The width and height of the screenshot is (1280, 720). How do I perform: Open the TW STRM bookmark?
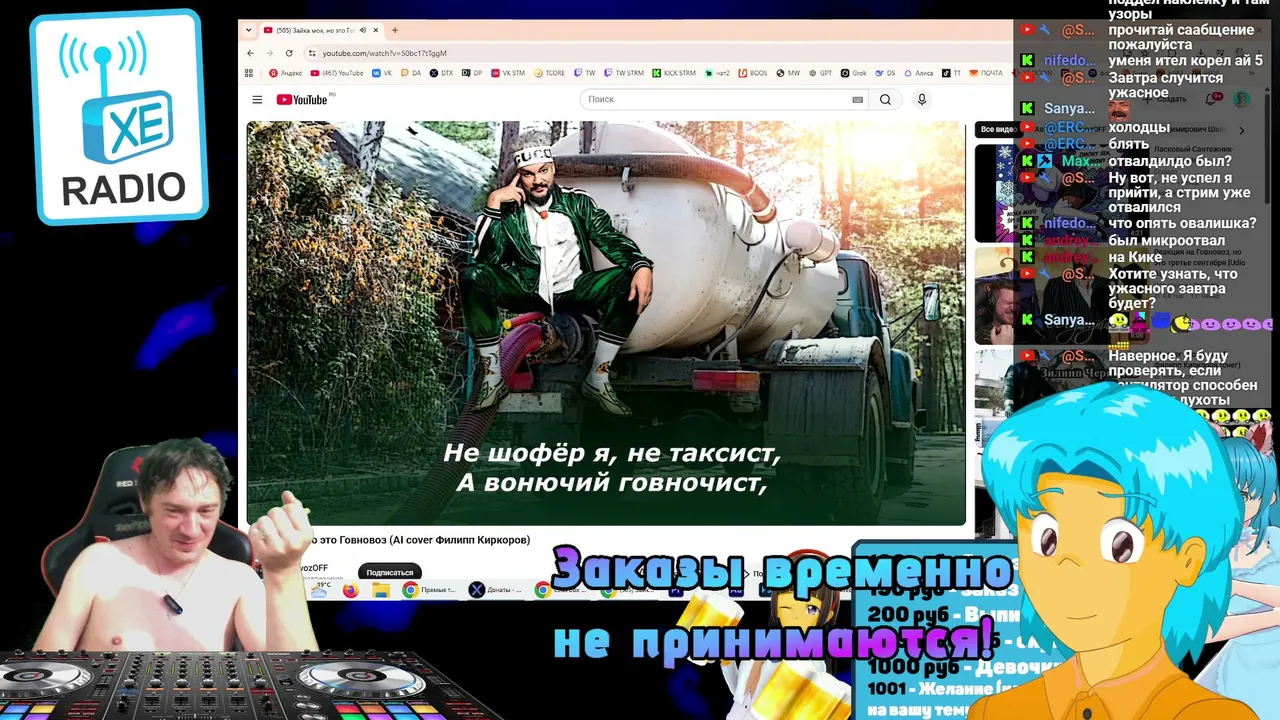(x=624, y=73)
